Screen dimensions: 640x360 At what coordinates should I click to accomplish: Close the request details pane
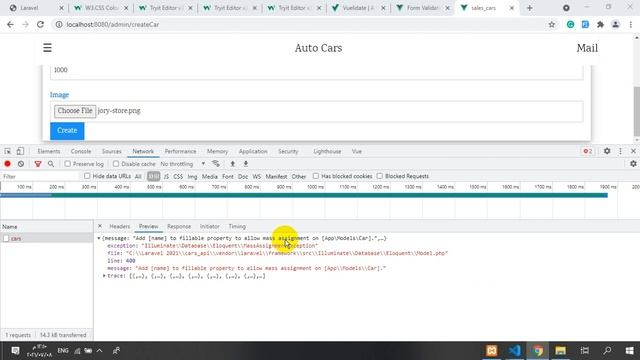(x=100, y=226)
